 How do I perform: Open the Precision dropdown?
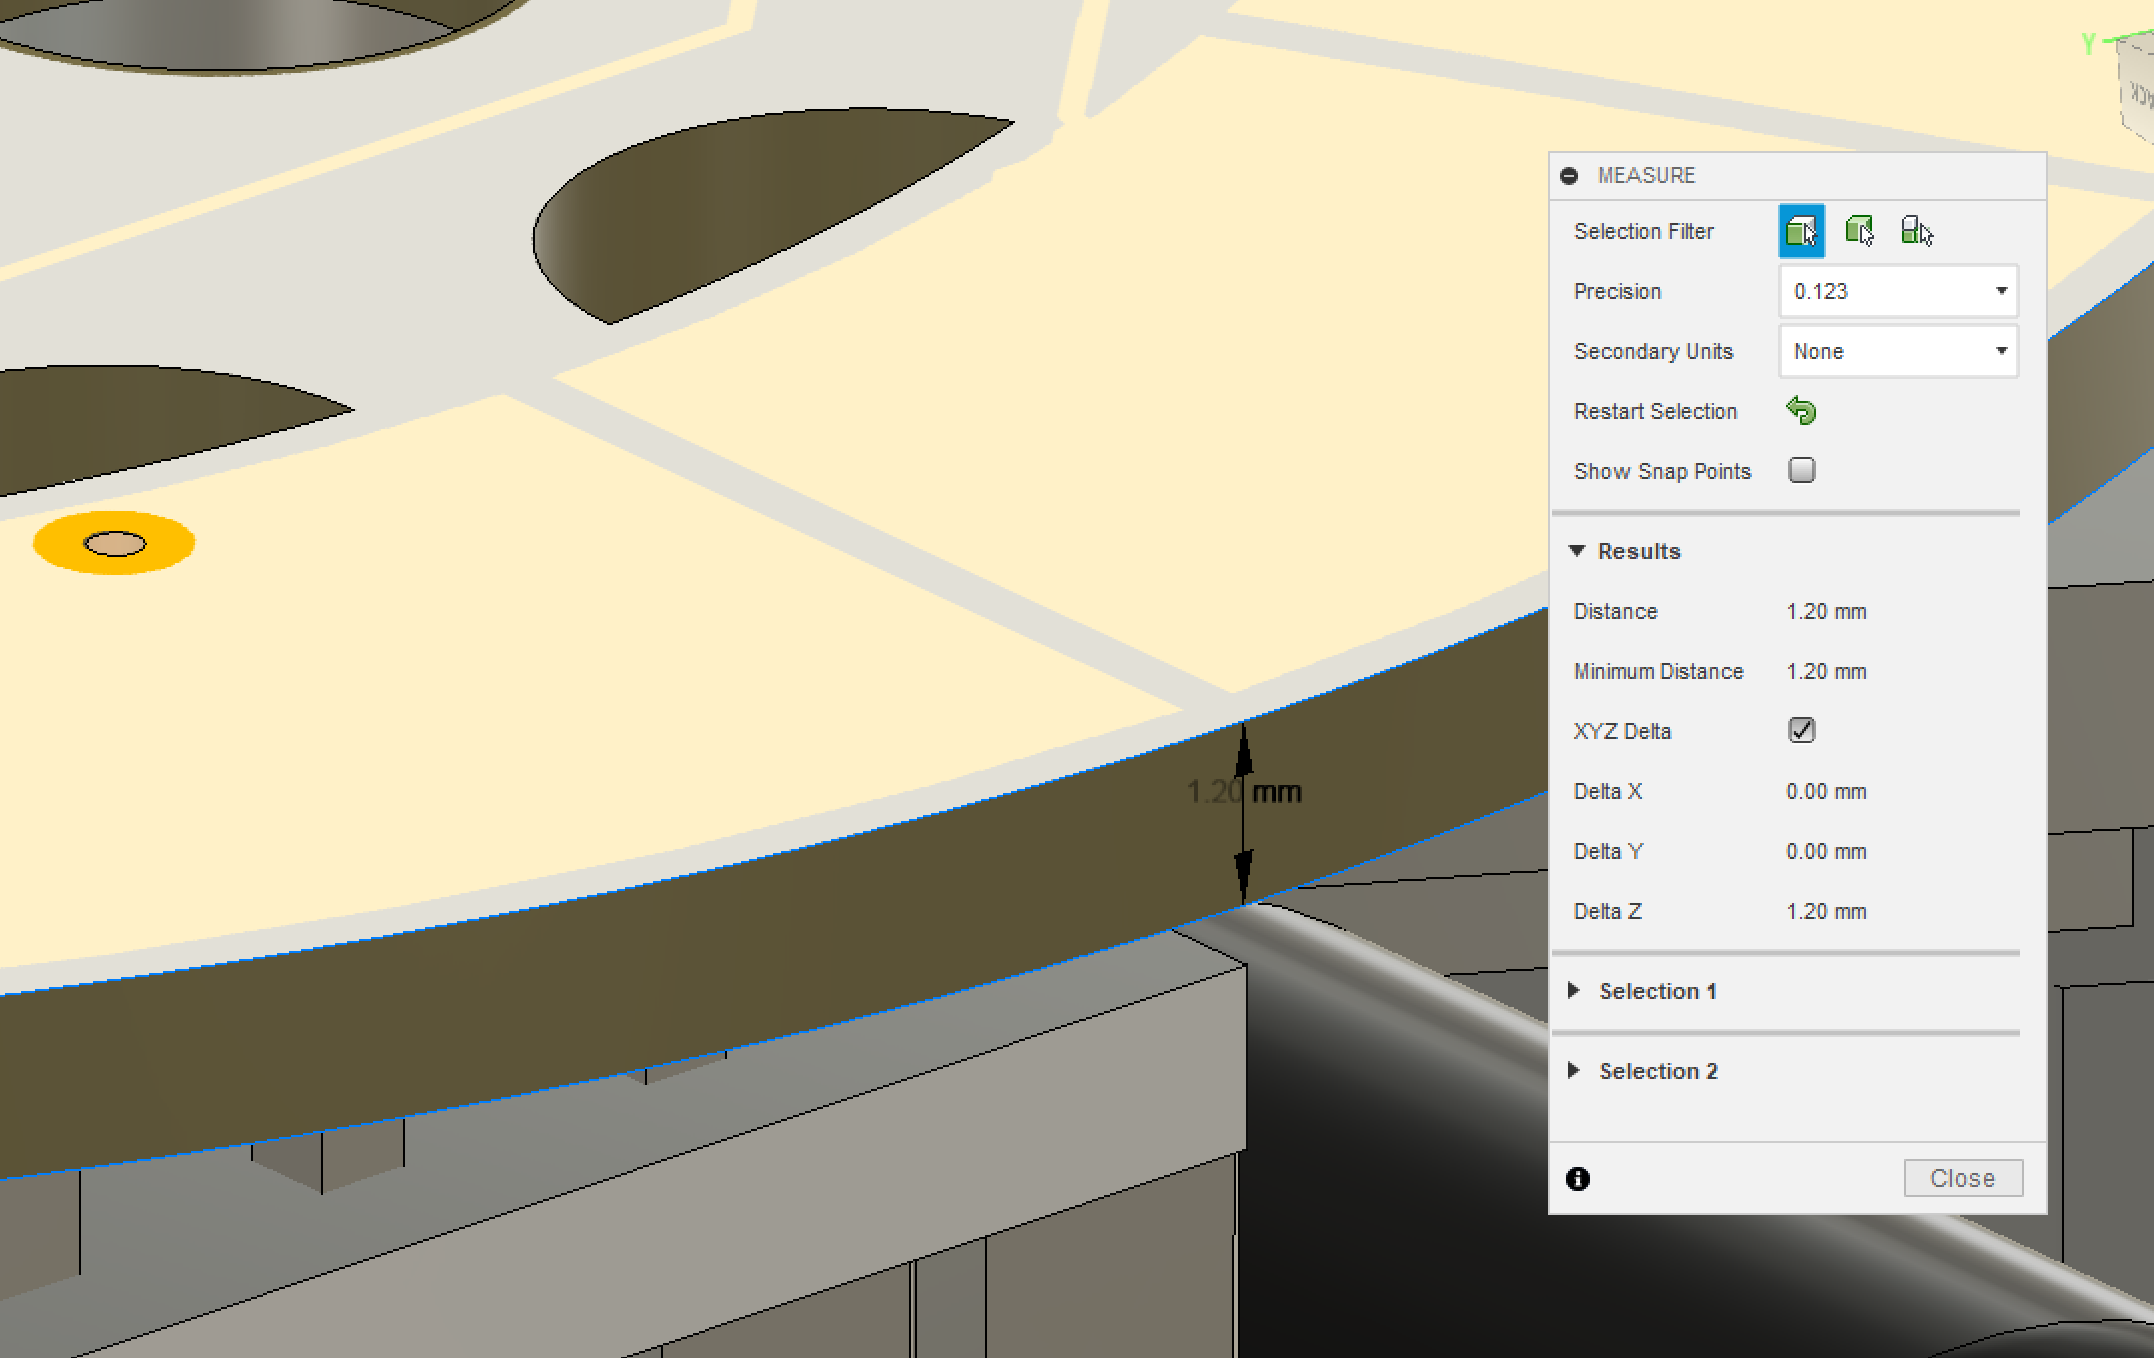point(1898,291)
